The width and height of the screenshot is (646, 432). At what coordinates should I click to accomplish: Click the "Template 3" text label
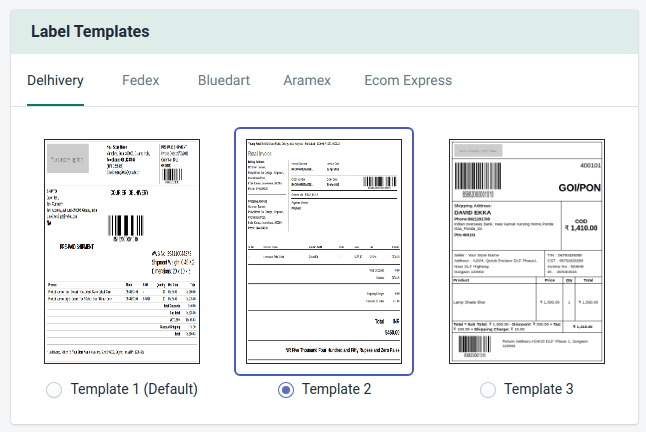point(538,389)
